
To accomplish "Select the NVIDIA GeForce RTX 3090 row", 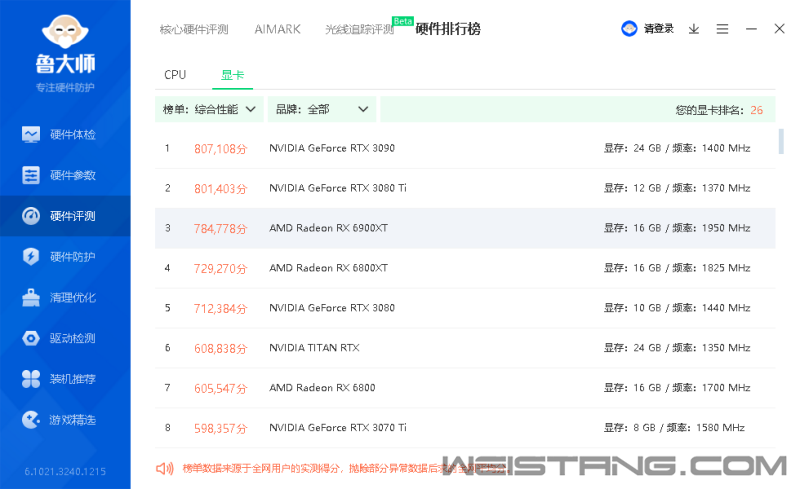I will coord(465,149).
